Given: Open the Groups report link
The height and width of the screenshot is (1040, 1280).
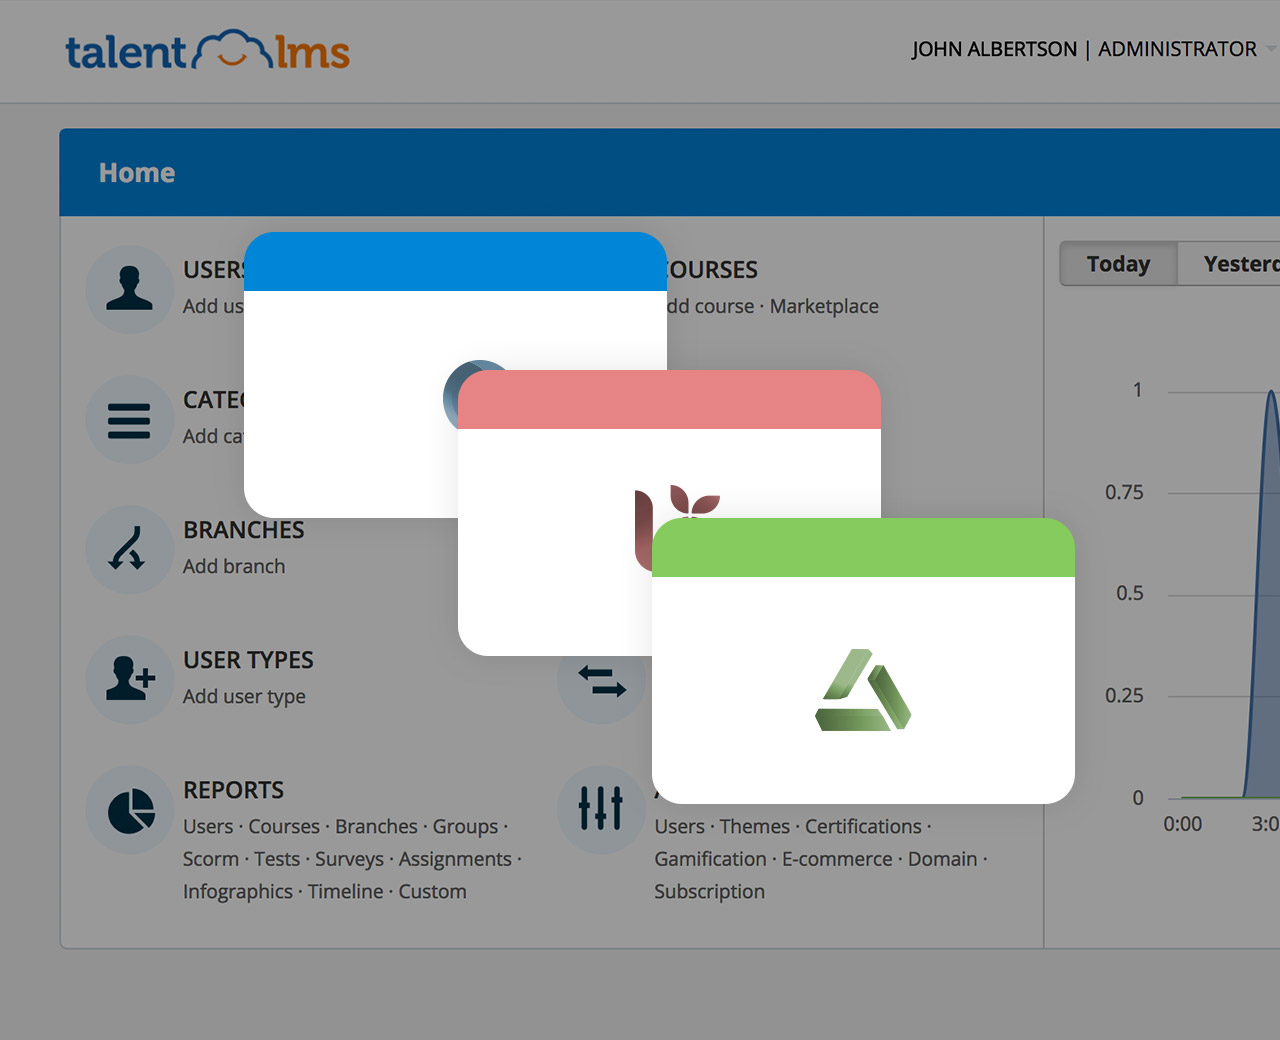Looking at the screenshot, I should pos(465,827).
